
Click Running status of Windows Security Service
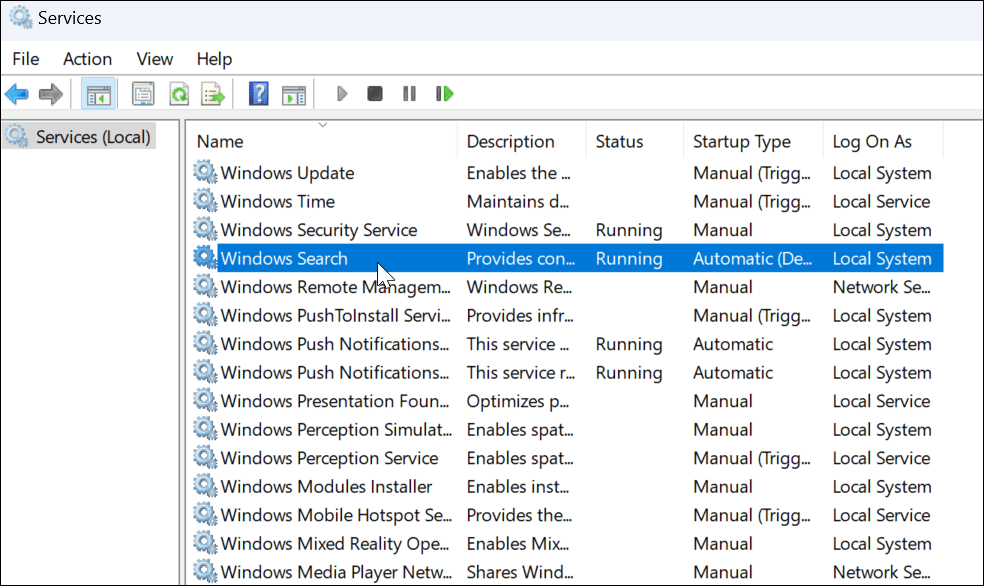coord(629,230)
